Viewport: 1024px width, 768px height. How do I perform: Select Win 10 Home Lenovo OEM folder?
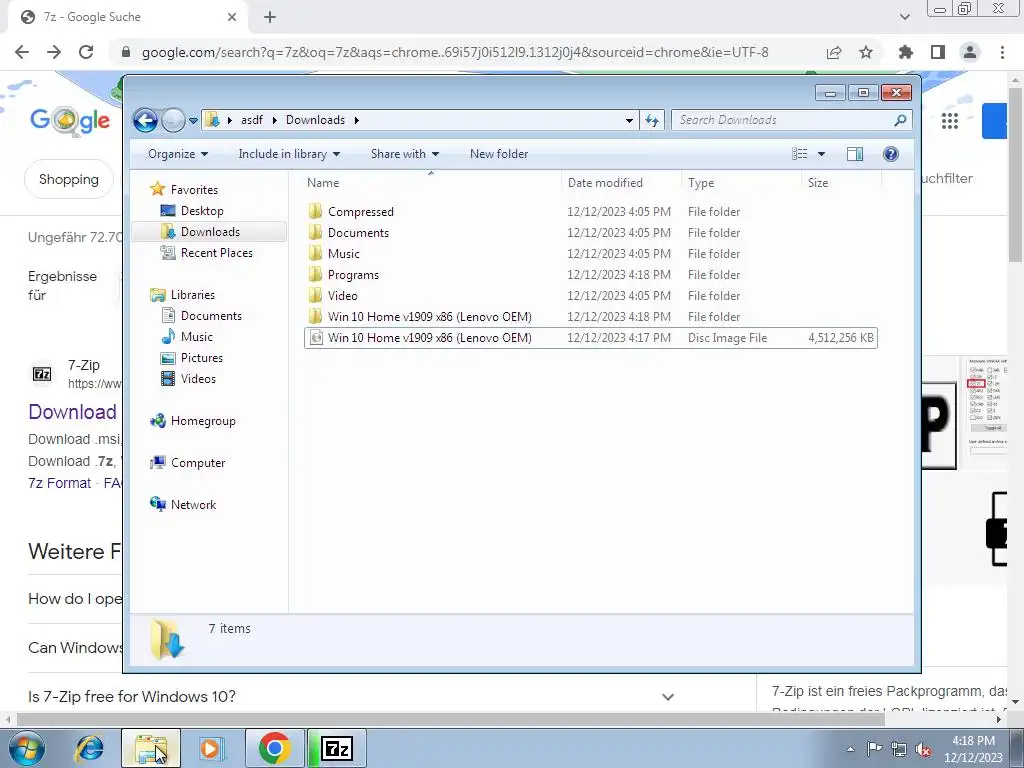point(429,317)
